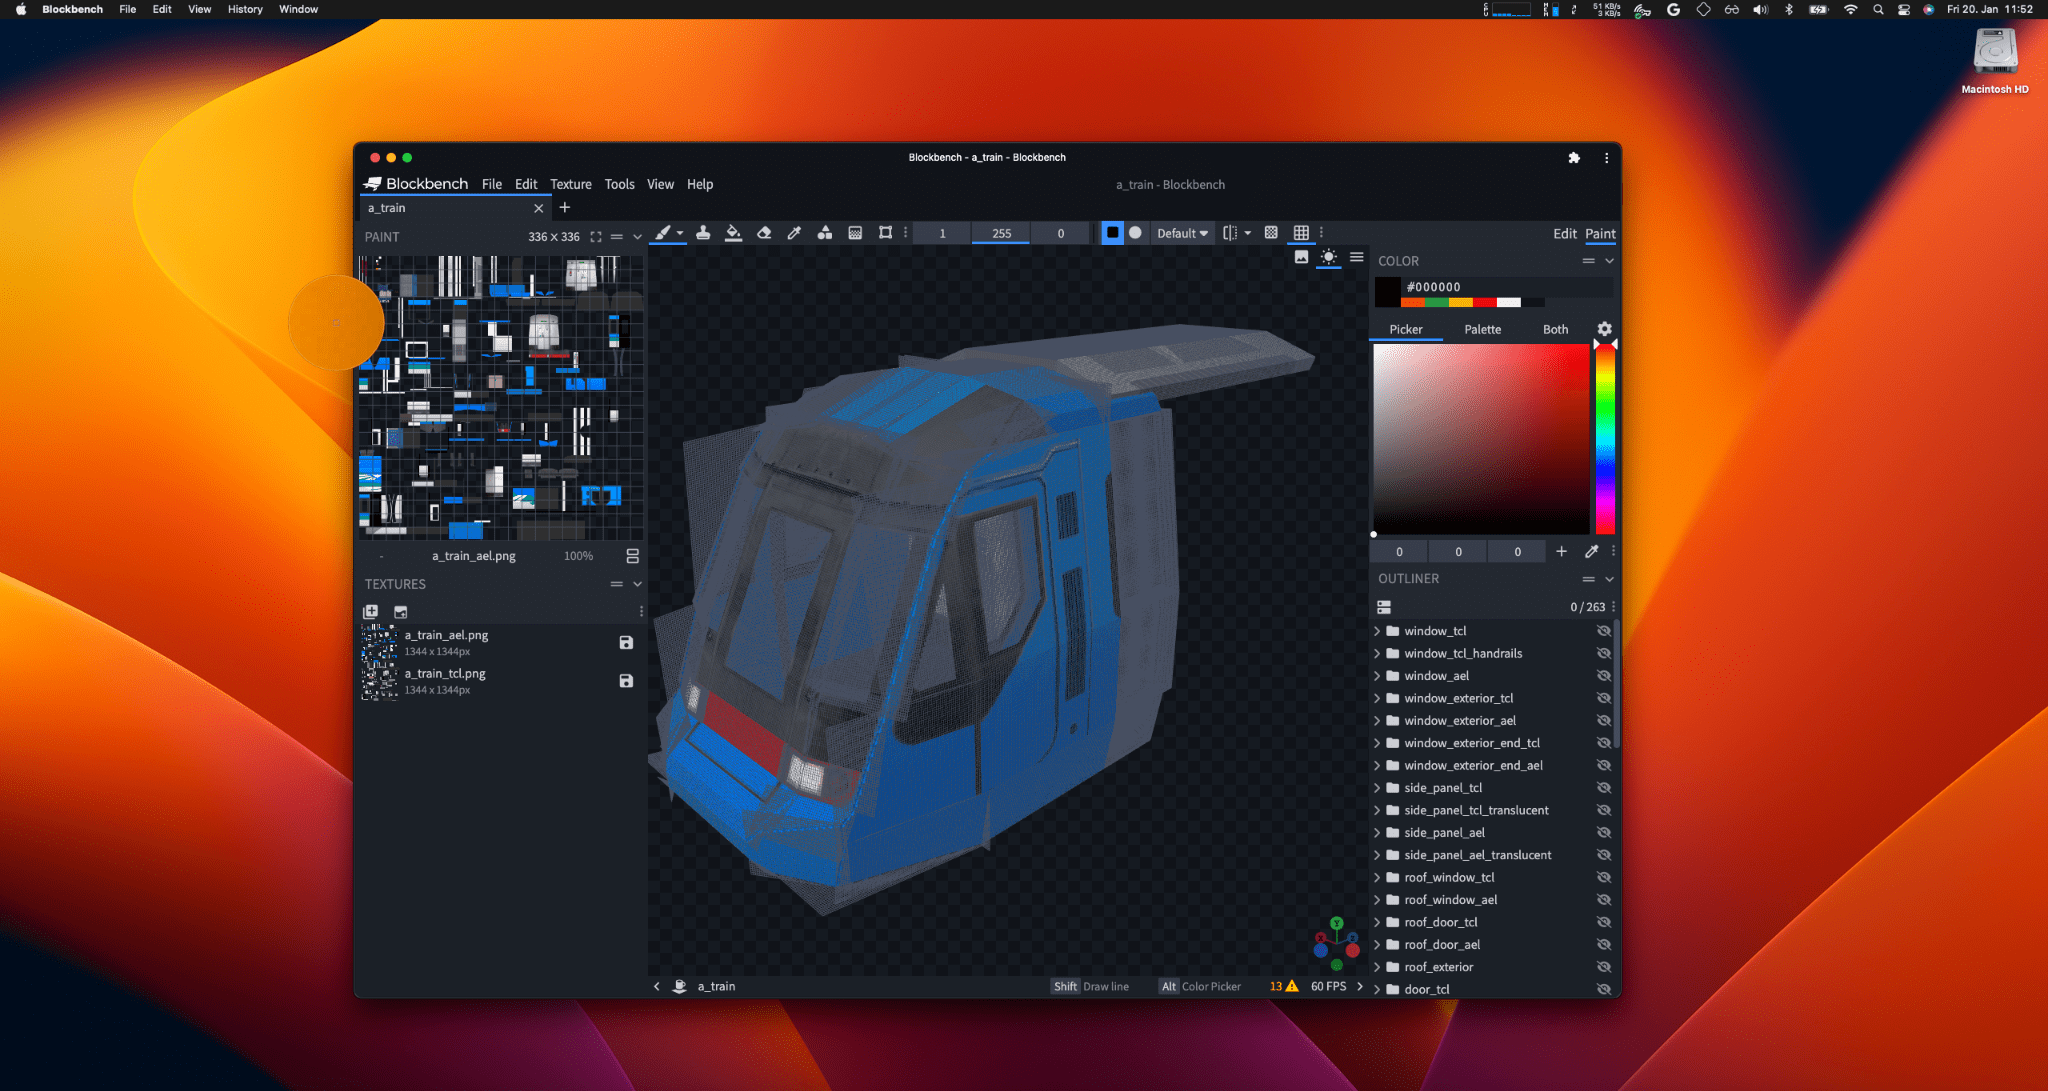Switch to Palette color mode tab

pyautogui.click(x=1482, y=328)
